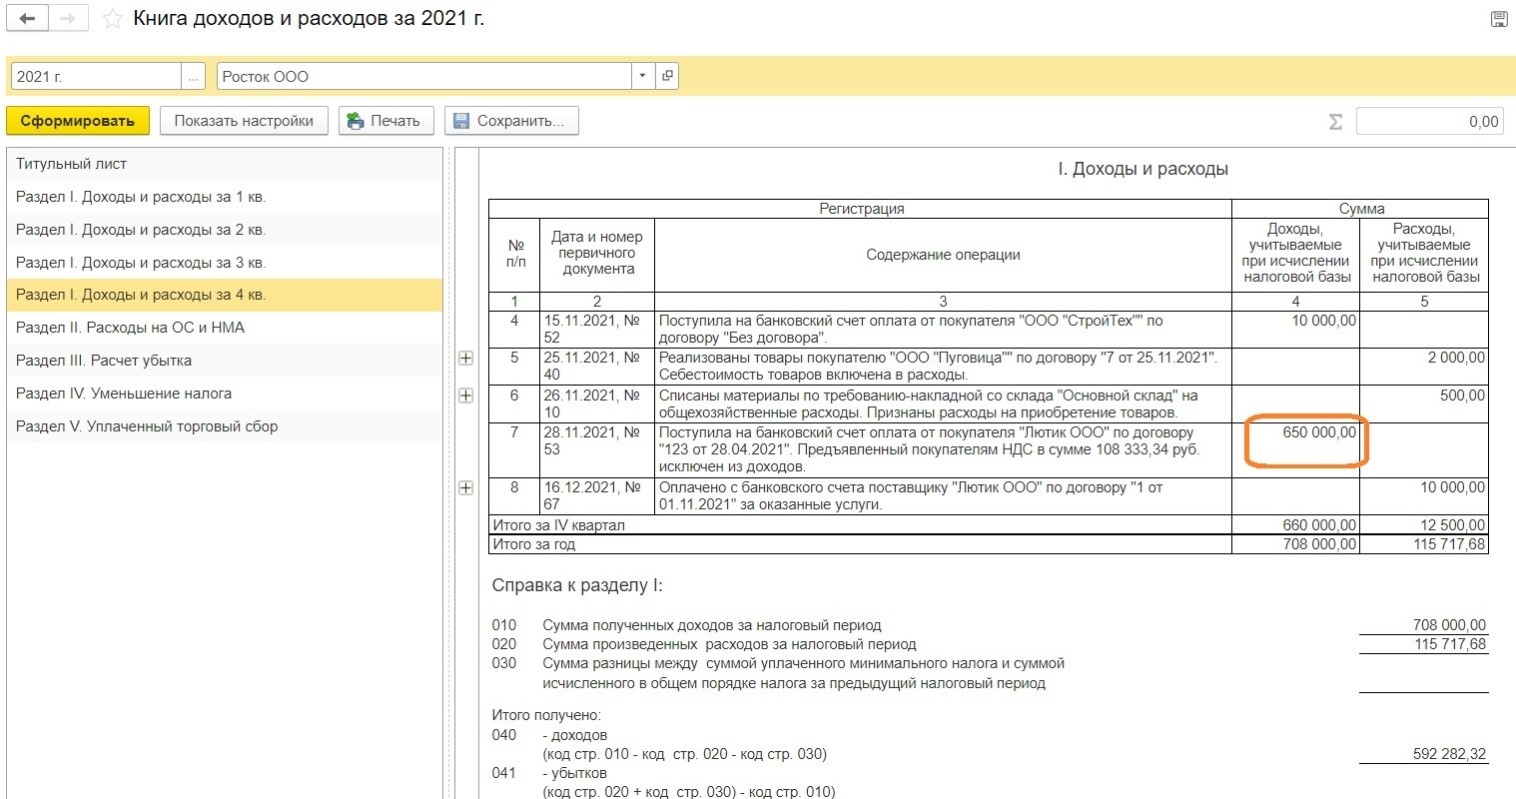Click the supplier Лютик ООО services payment description
This screenshot has width=1516, height=799.
[943, 497]
